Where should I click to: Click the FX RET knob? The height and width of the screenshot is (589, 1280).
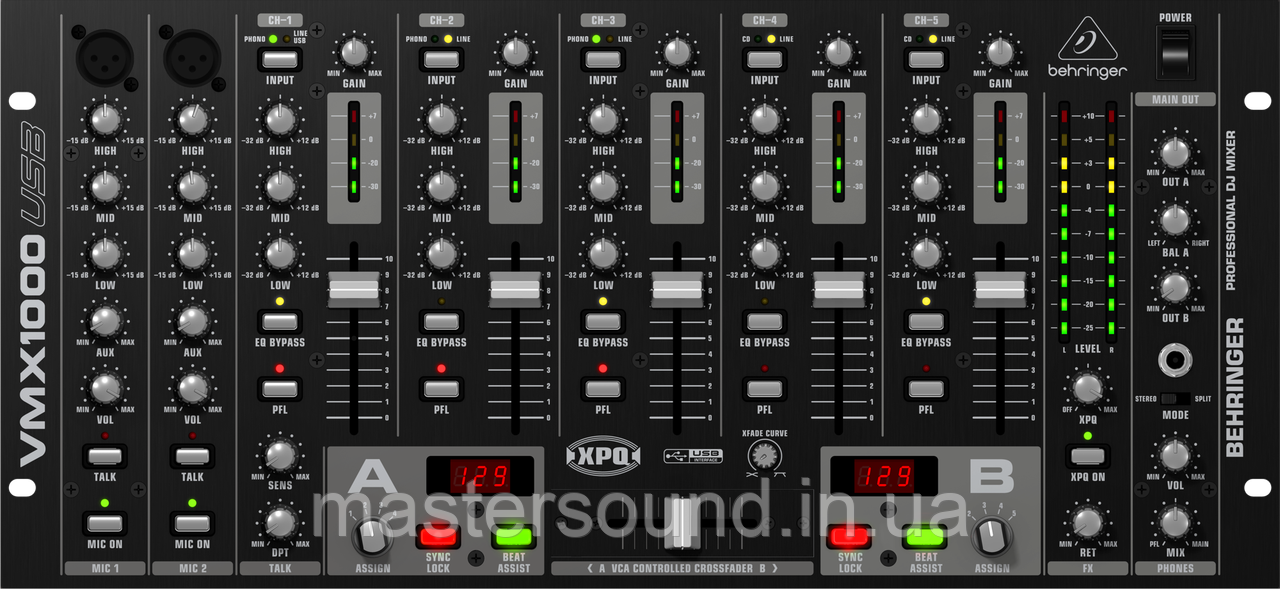pyautogui.click(x=1087, y=522)
